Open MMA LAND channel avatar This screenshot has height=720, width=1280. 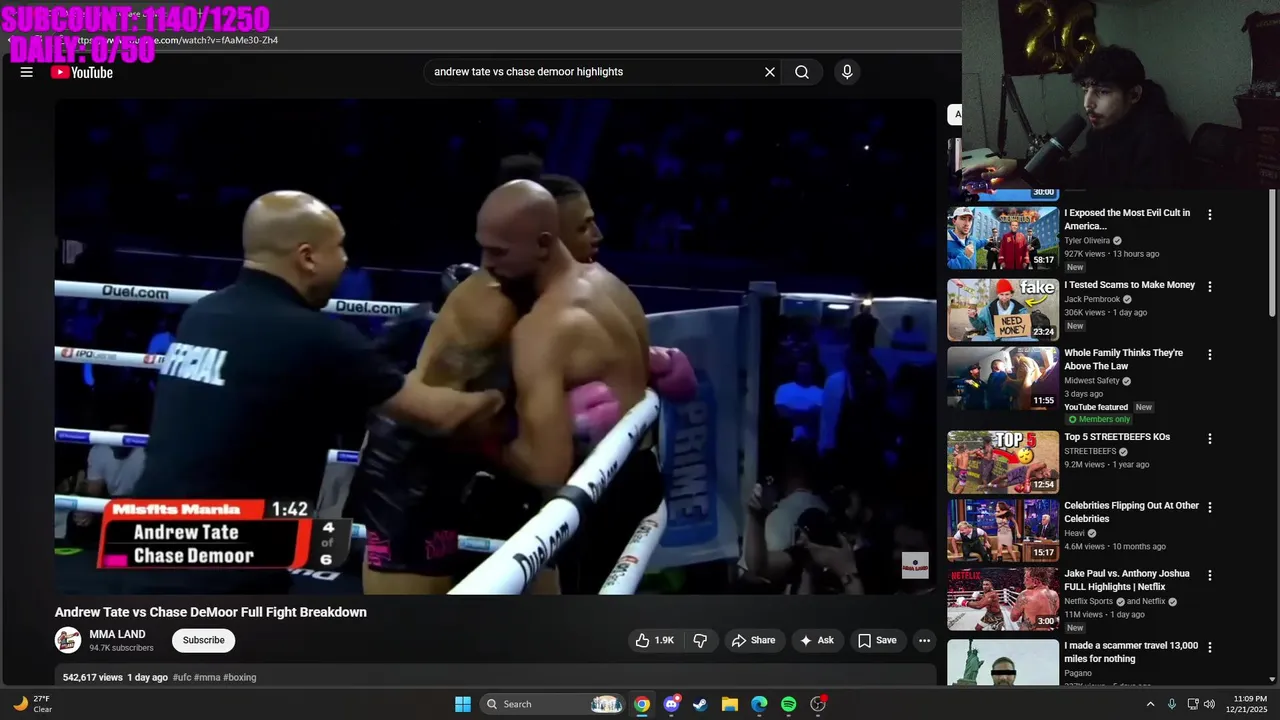(68, 640)
